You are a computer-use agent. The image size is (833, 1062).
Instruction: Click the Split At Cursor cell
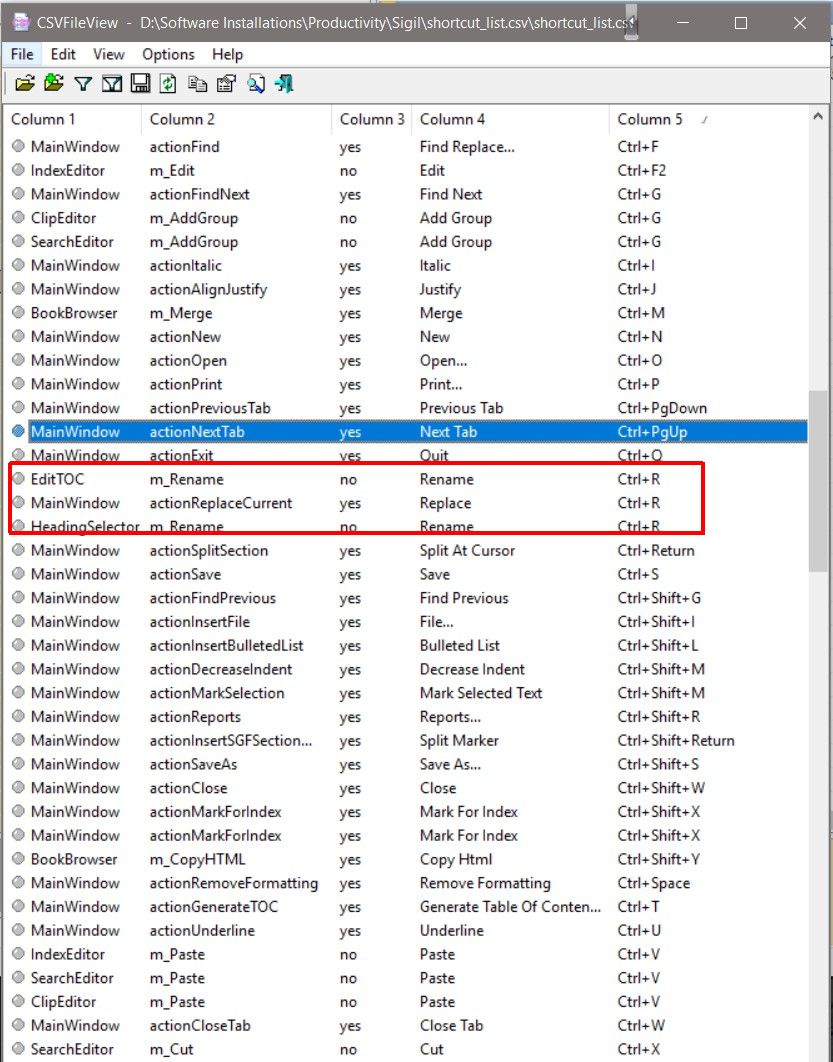click(467, 550)
